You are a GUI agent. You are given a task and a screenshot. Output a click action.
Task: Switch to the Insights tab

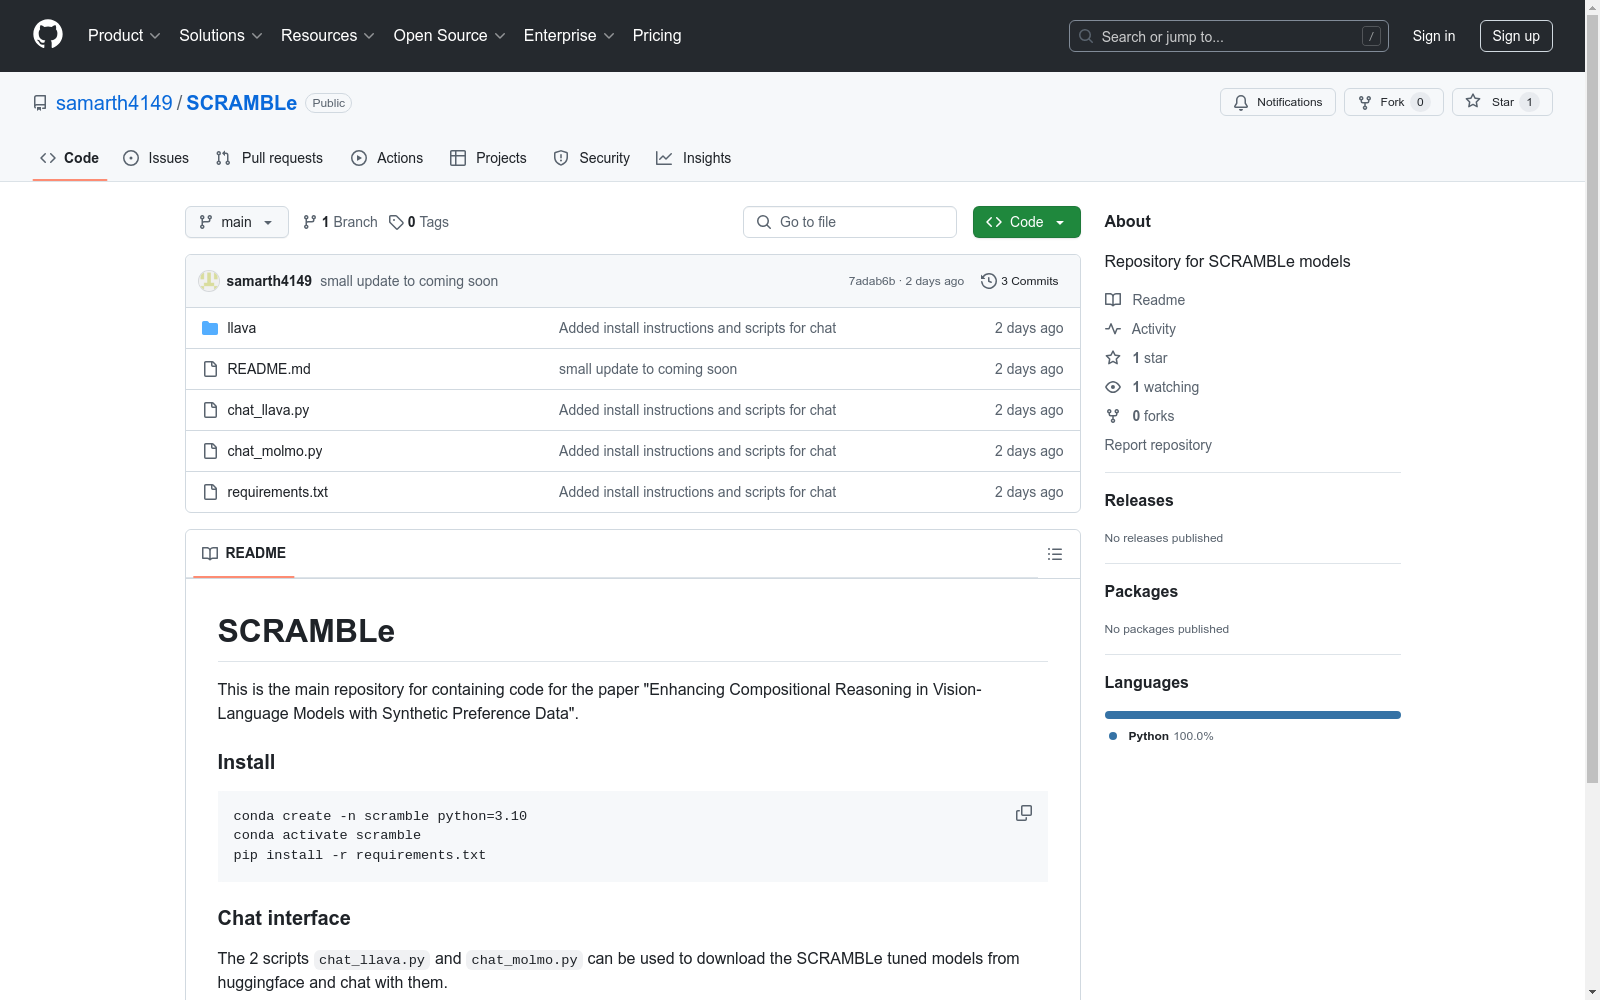point(694,158)
